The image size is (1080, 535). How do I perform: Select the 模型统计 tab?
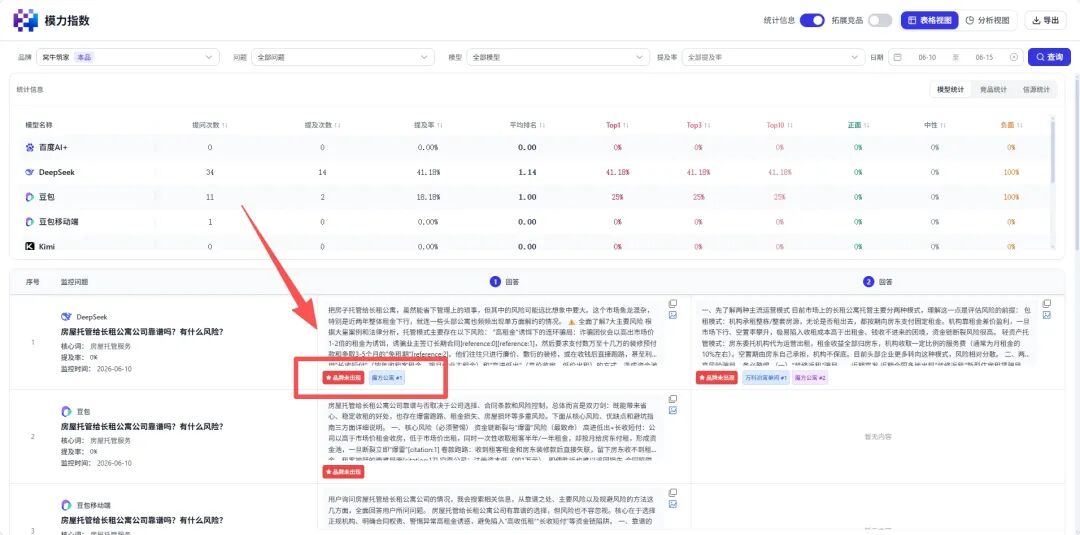pos(951,90)
